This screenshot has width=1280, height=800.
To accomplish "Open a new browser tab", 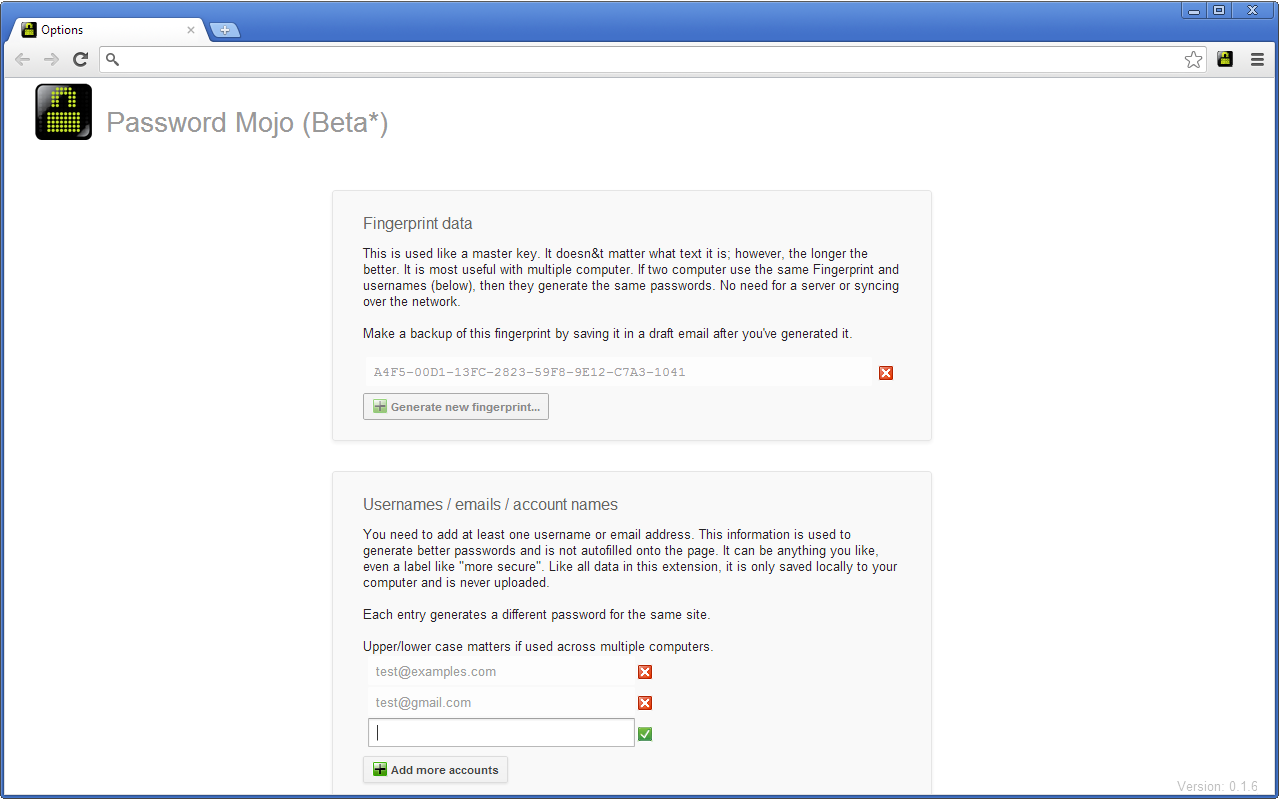I will pos(225,30).
